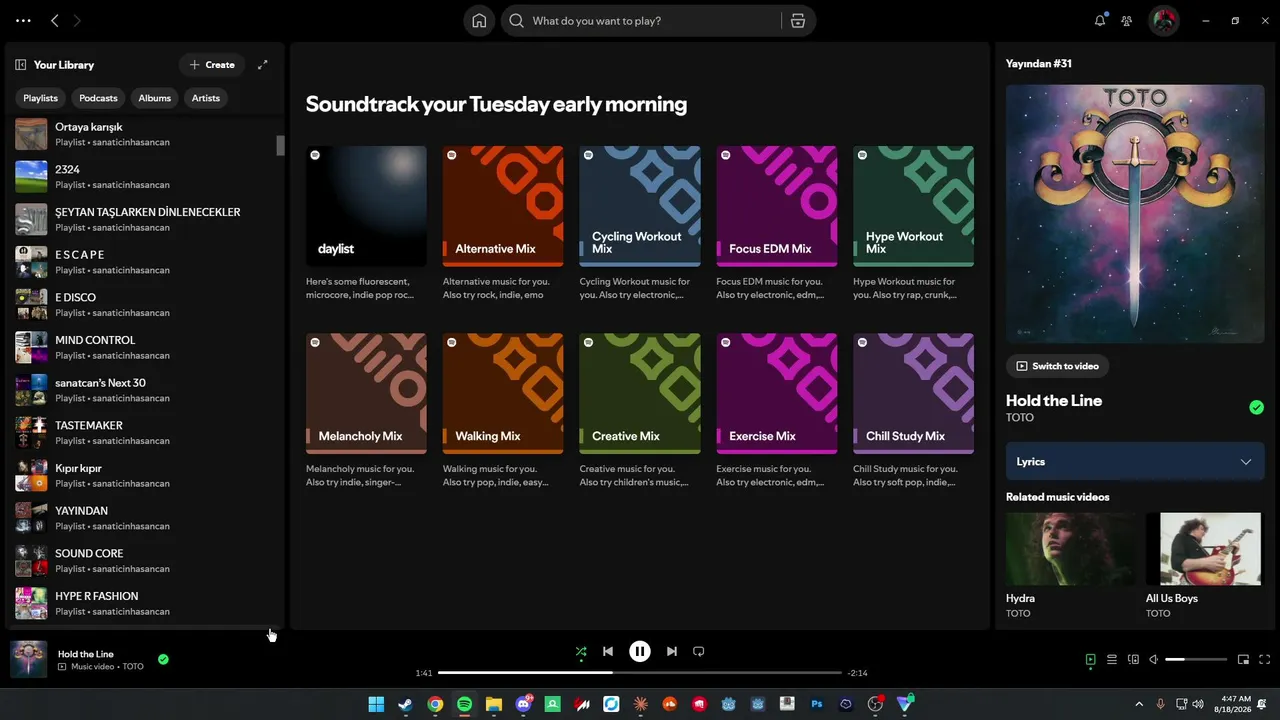
Task: Open the Focus EDM Mix card
Action: [x=777, y=224]
